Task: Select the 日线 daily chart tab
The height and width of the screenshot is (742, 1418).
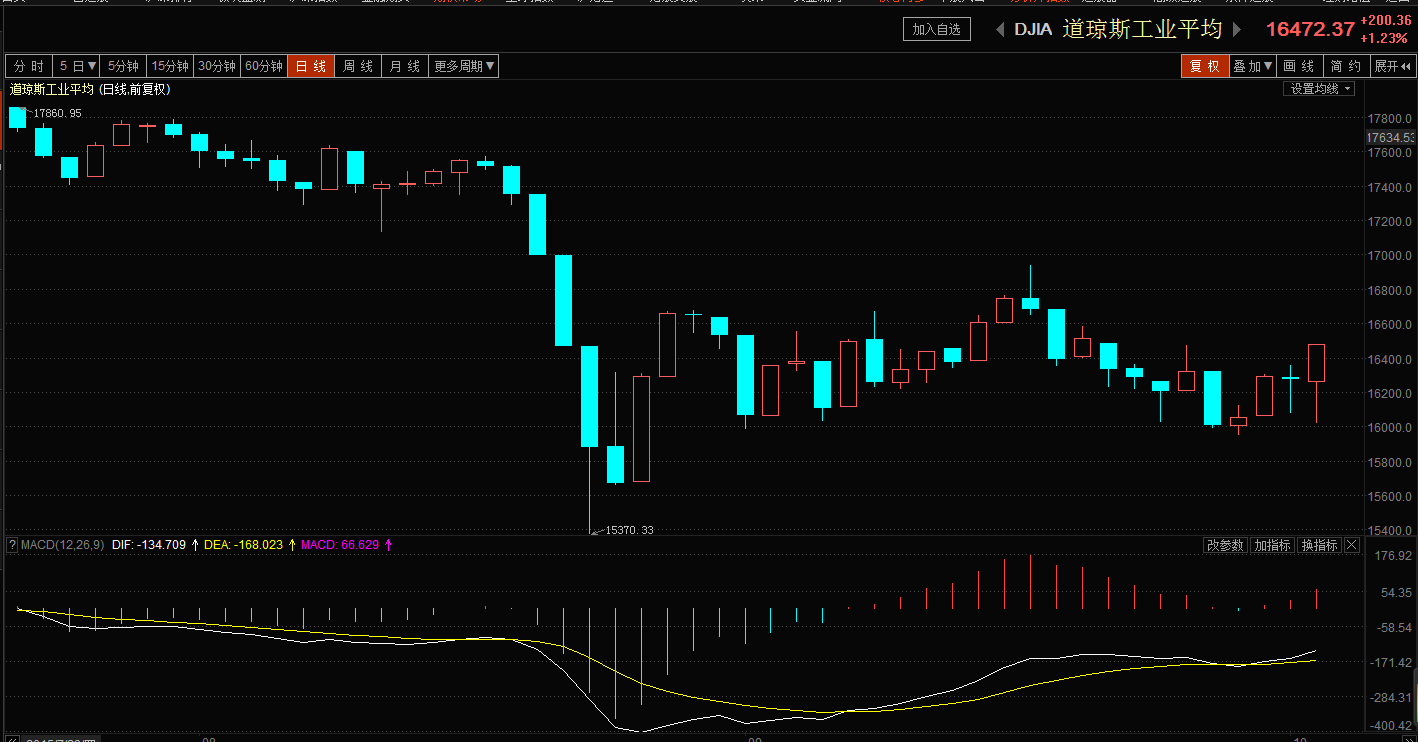Action: [x=311, y=66]
